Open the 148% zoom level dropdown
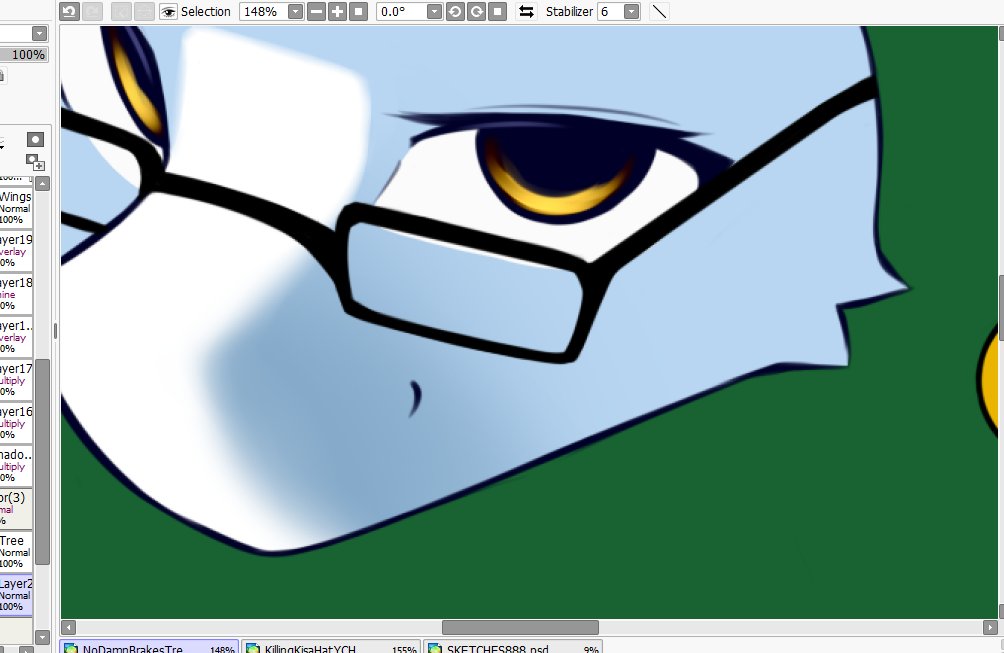Image resolution: width=1004 pixels, height=653 pixels. 295,12
